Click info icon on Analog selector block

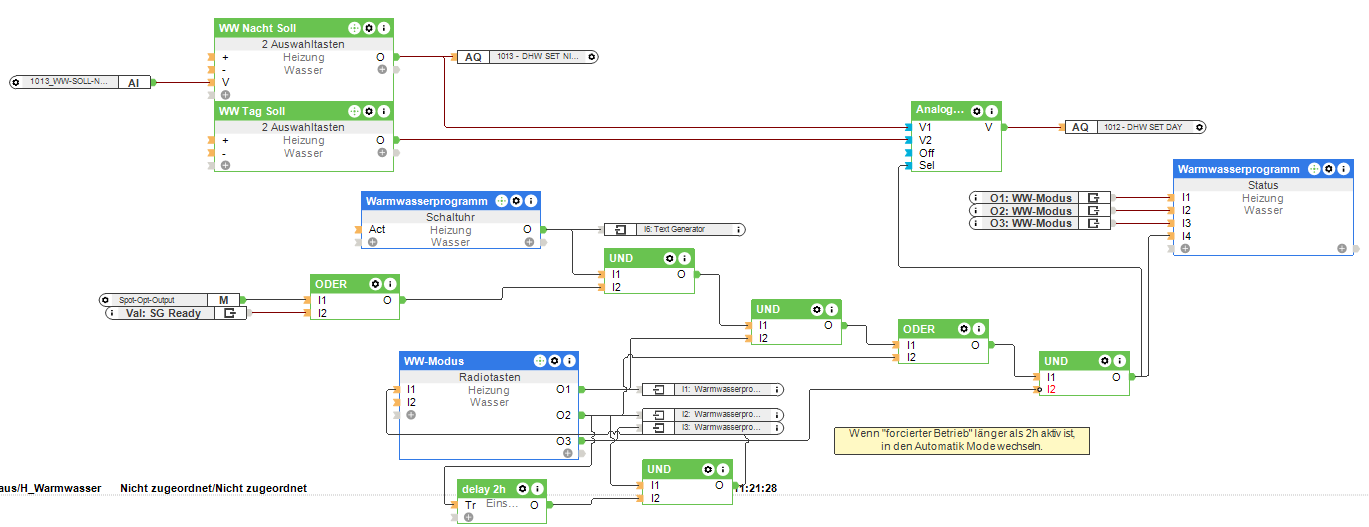coord(991,111)
